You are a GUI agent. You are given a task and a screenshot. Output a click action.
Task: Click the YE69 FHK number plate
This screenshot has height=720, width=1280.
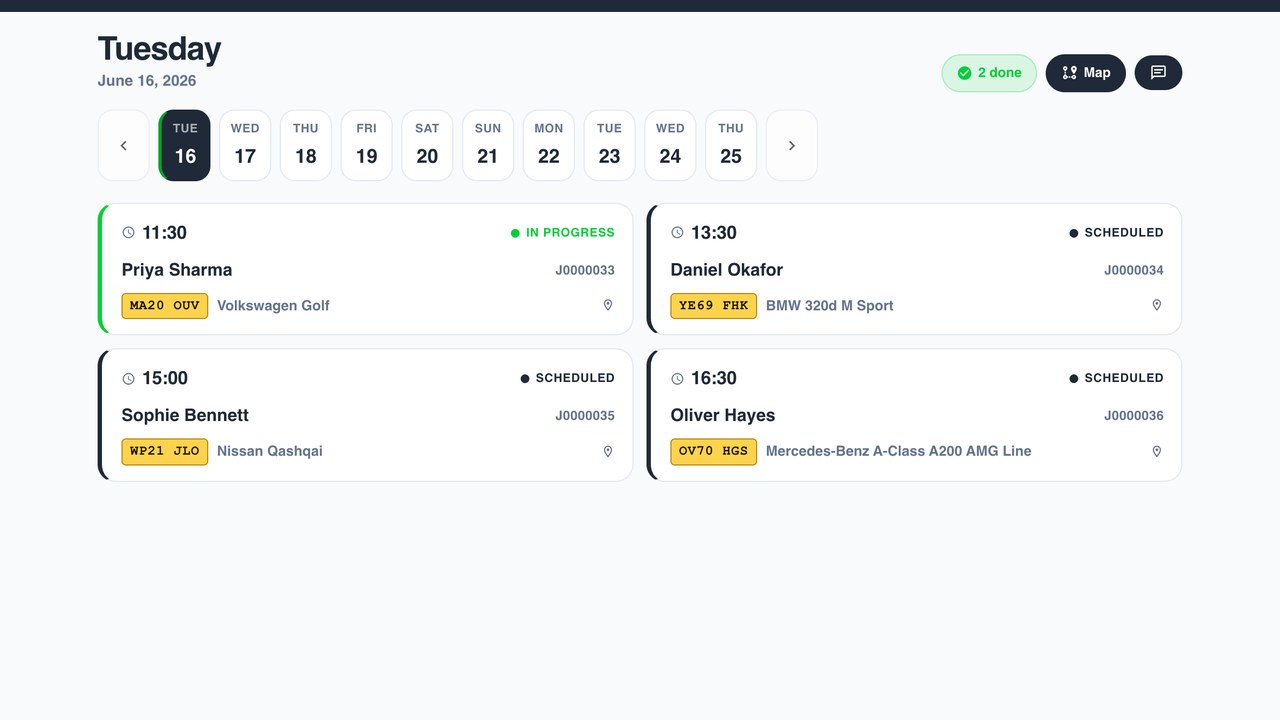coord(714,306)
